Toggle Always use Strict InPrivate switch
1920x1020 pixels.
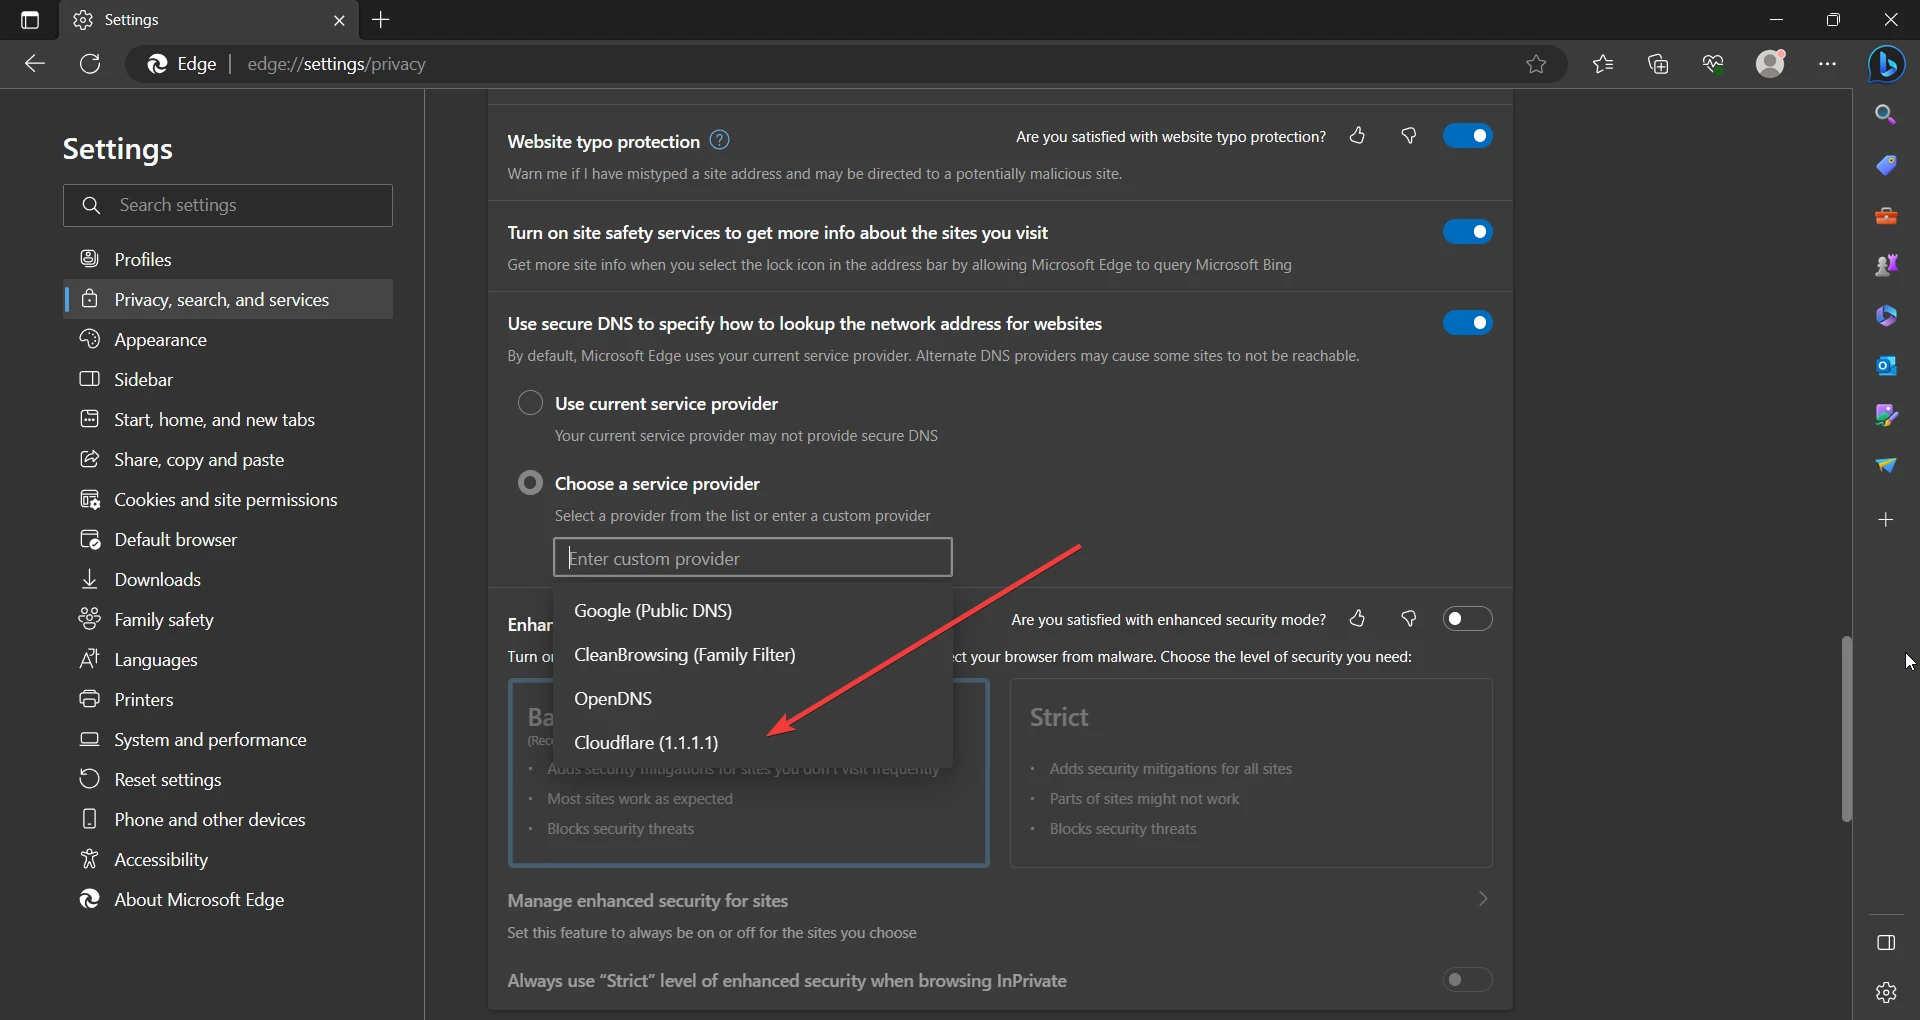pos(1467,980)
